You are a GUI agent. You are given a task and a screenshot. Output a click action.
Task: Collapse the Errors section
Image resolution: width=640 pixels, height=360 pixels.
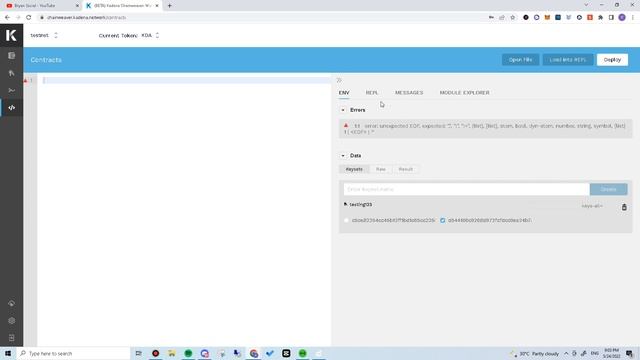343,110
